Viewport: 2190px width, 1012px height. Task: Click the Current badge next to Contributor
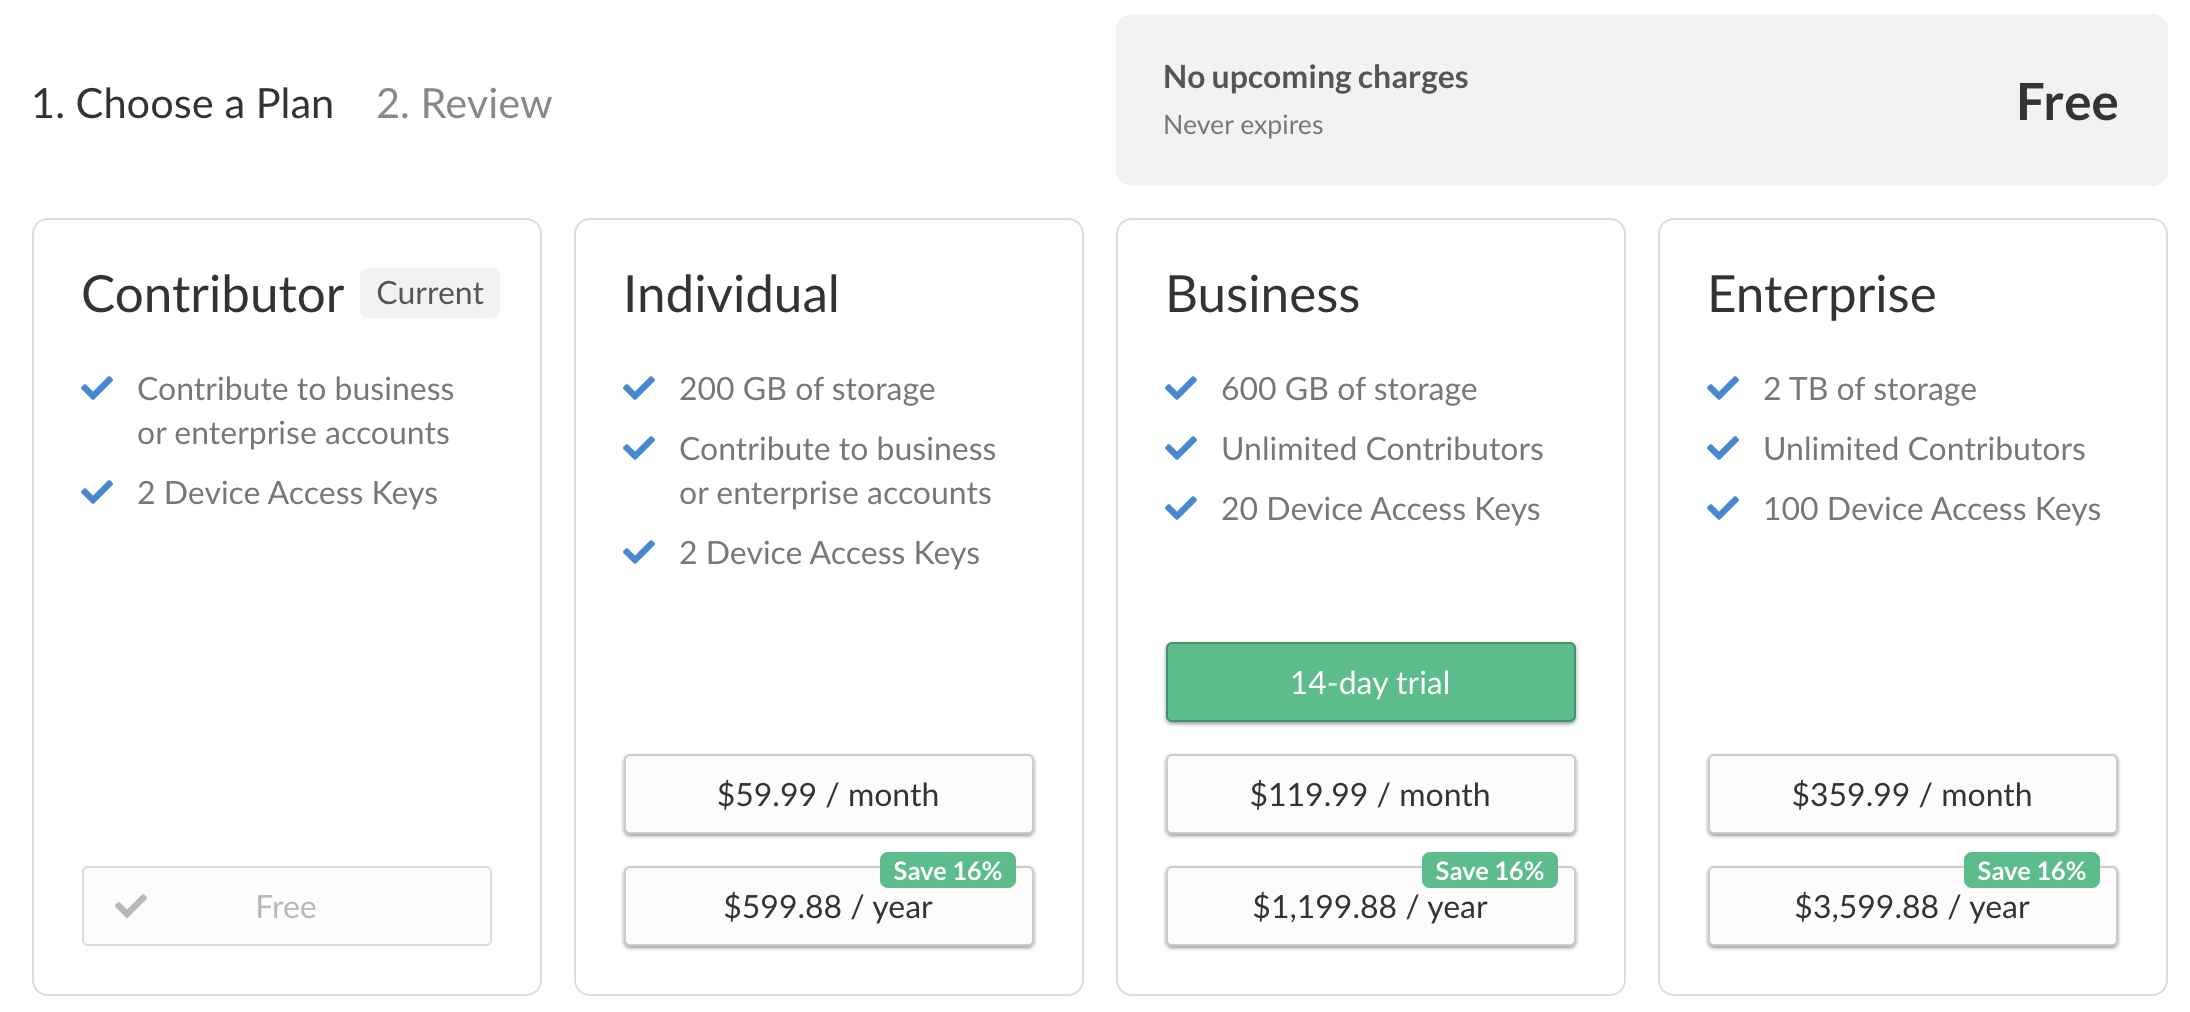point(429,293)
